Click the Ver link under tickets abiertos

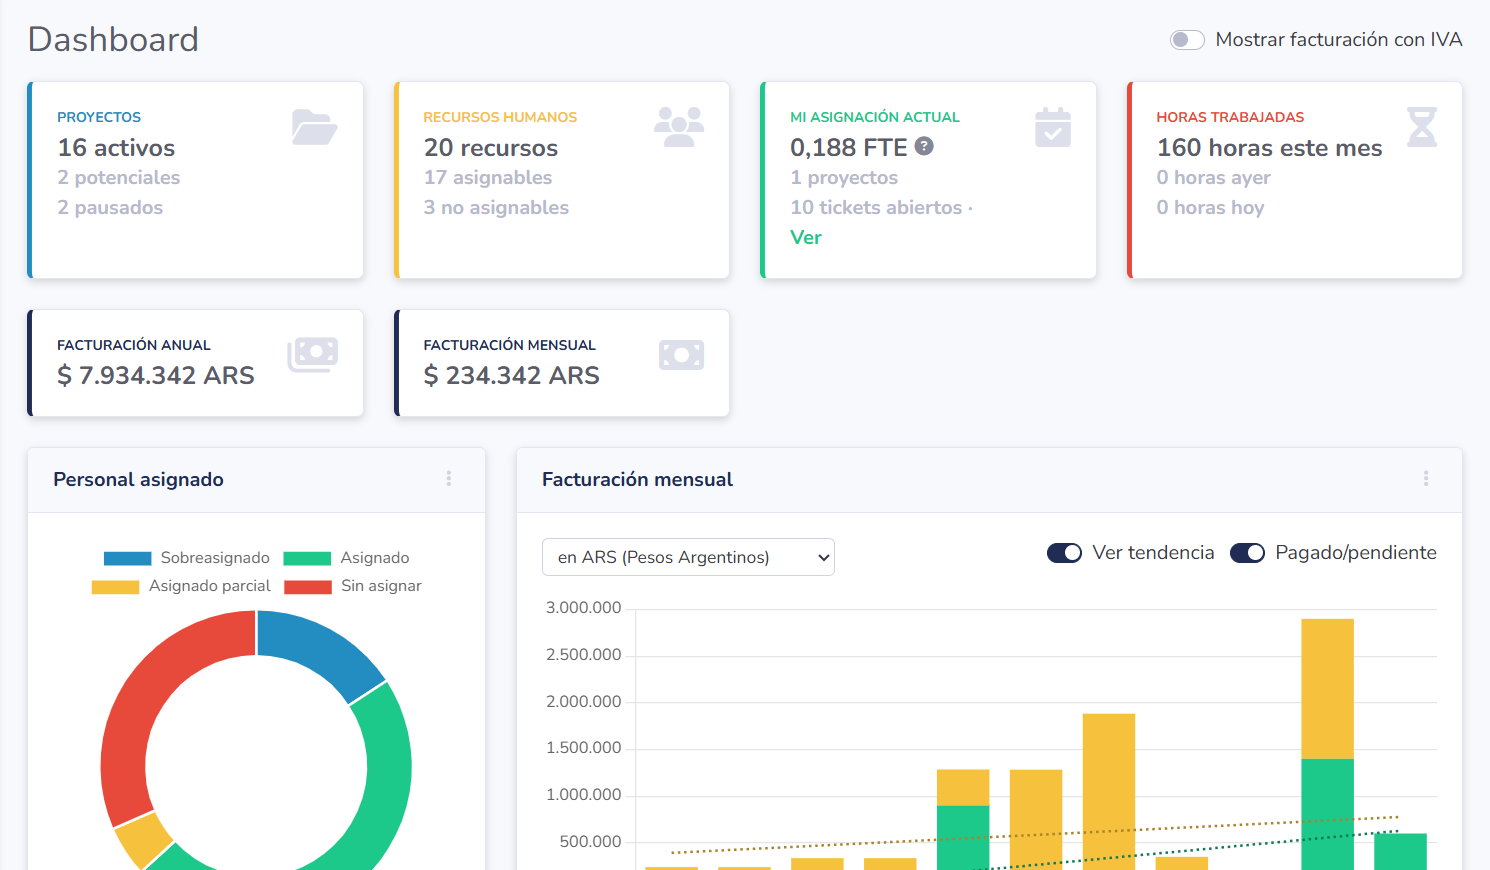(x=806, y=237)
